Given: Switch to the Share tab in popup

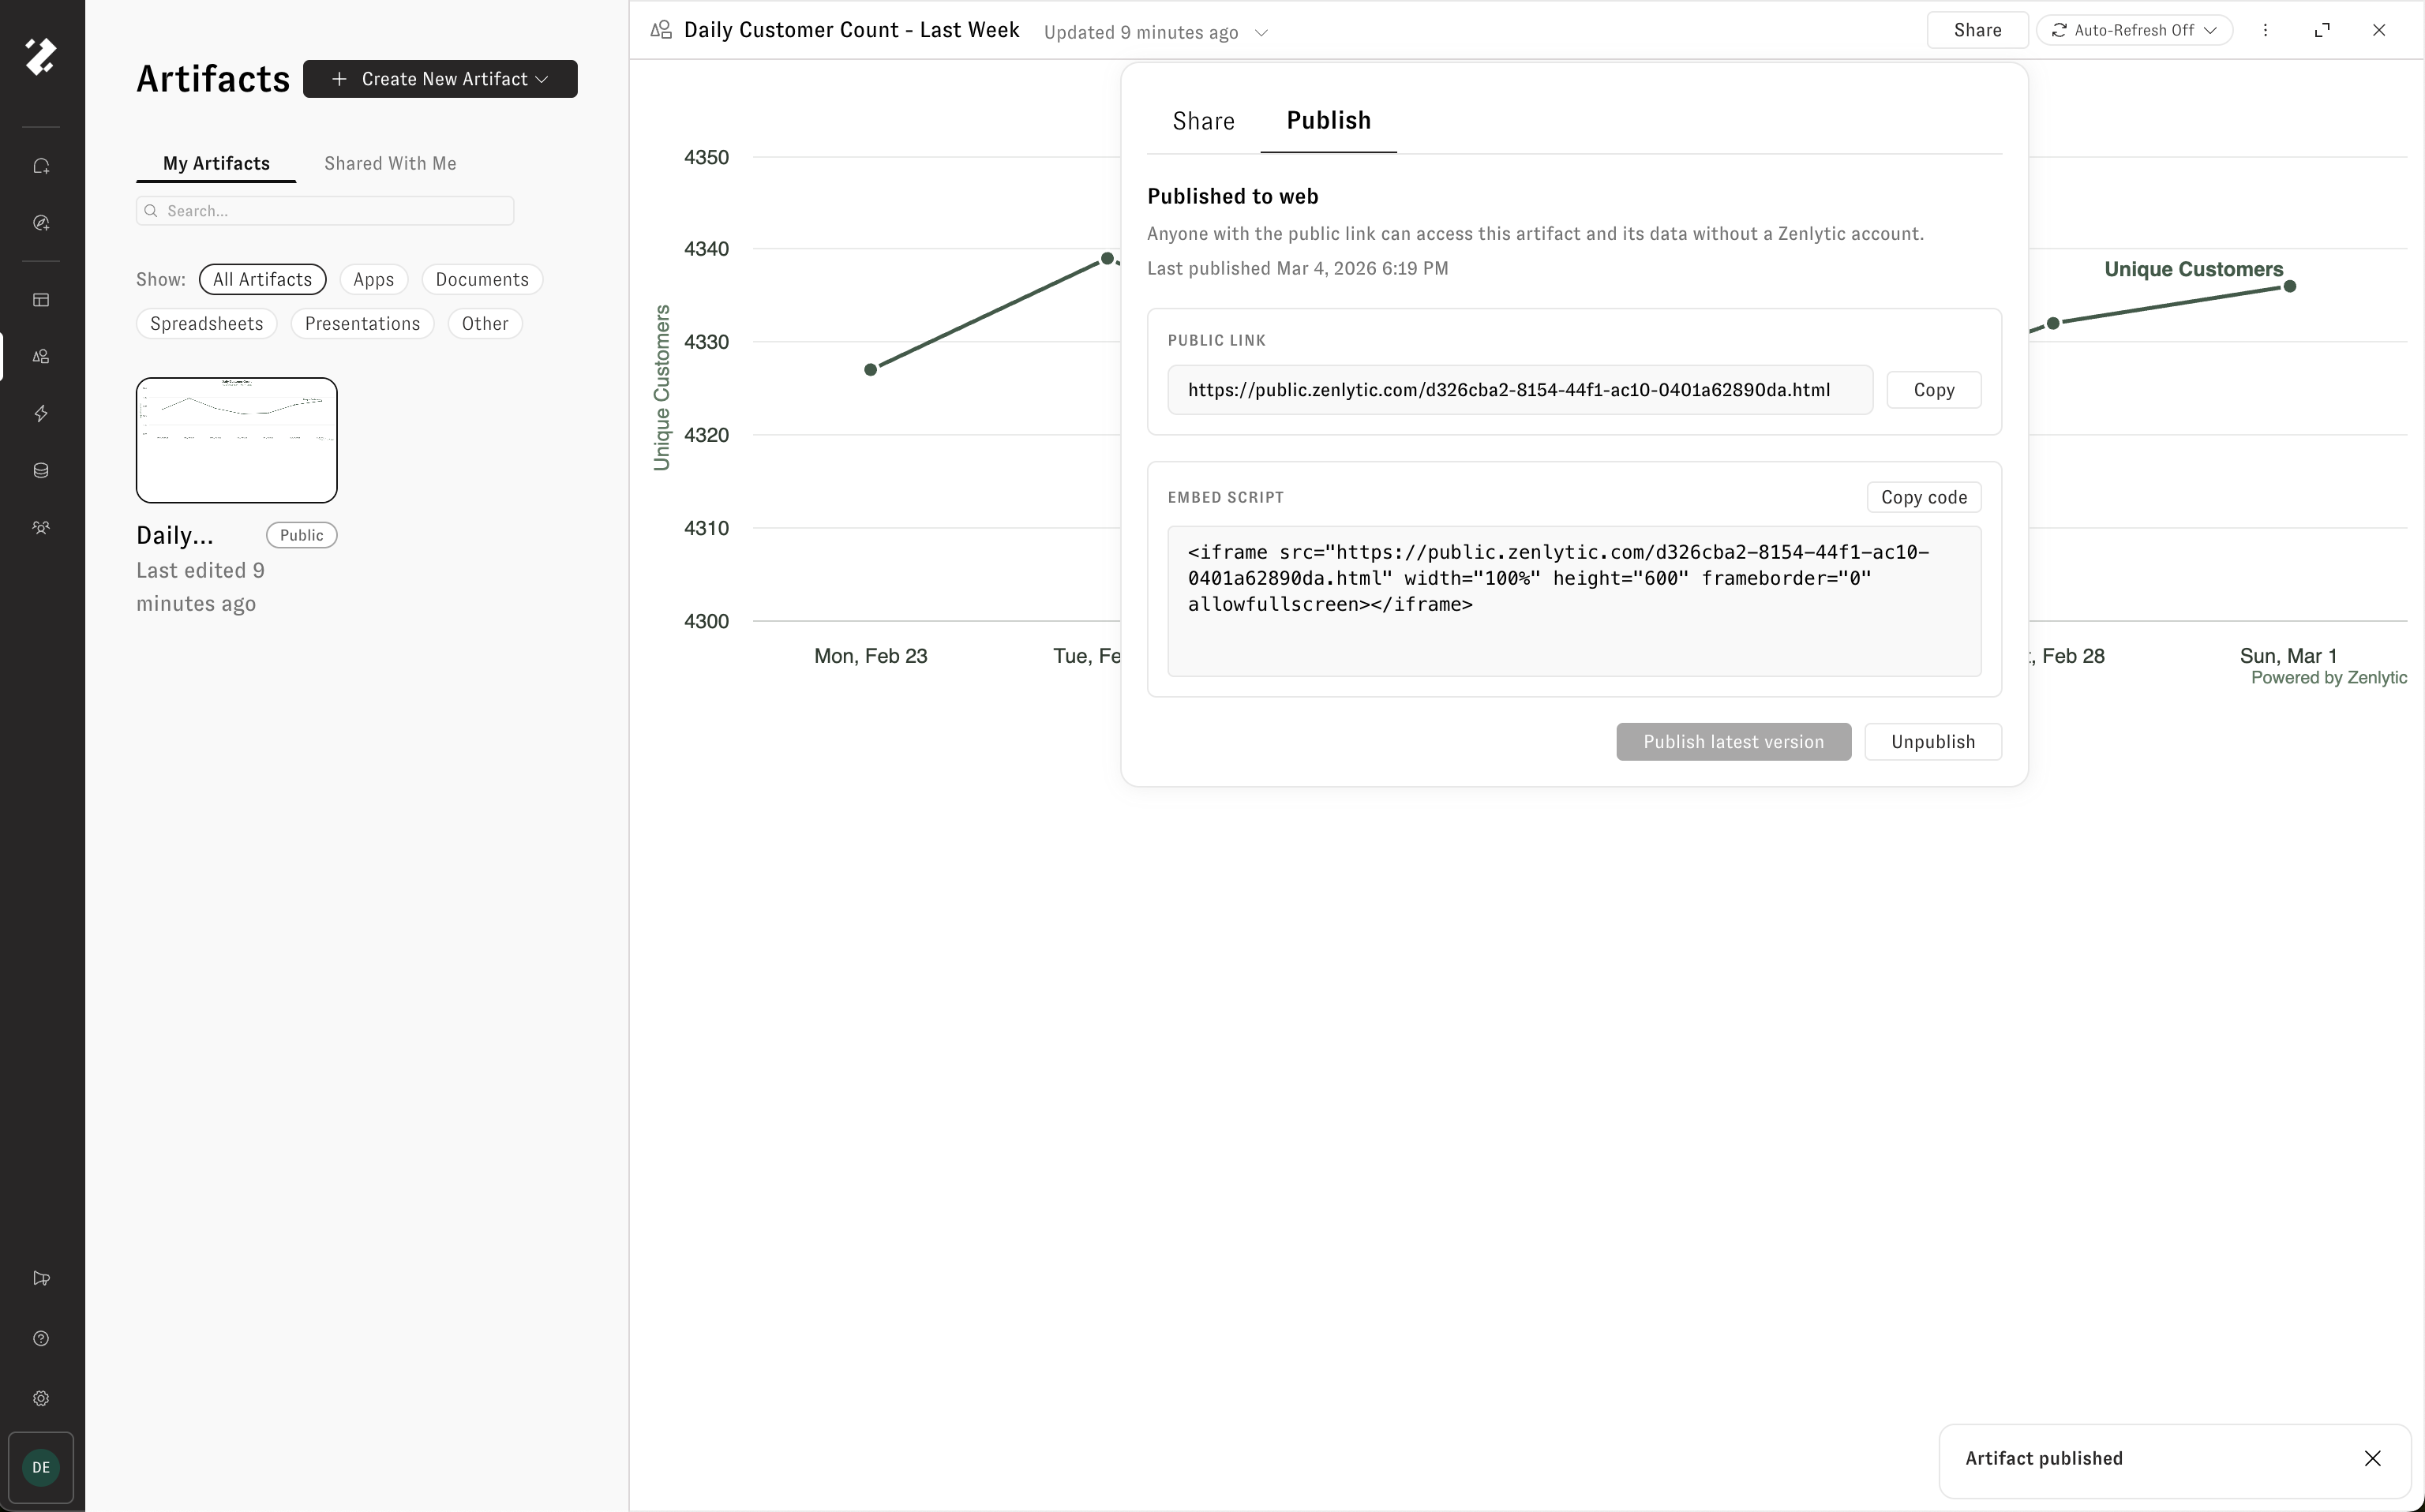Looking at the screenshot, I should pyautogui.click(x=1203, y=121).
